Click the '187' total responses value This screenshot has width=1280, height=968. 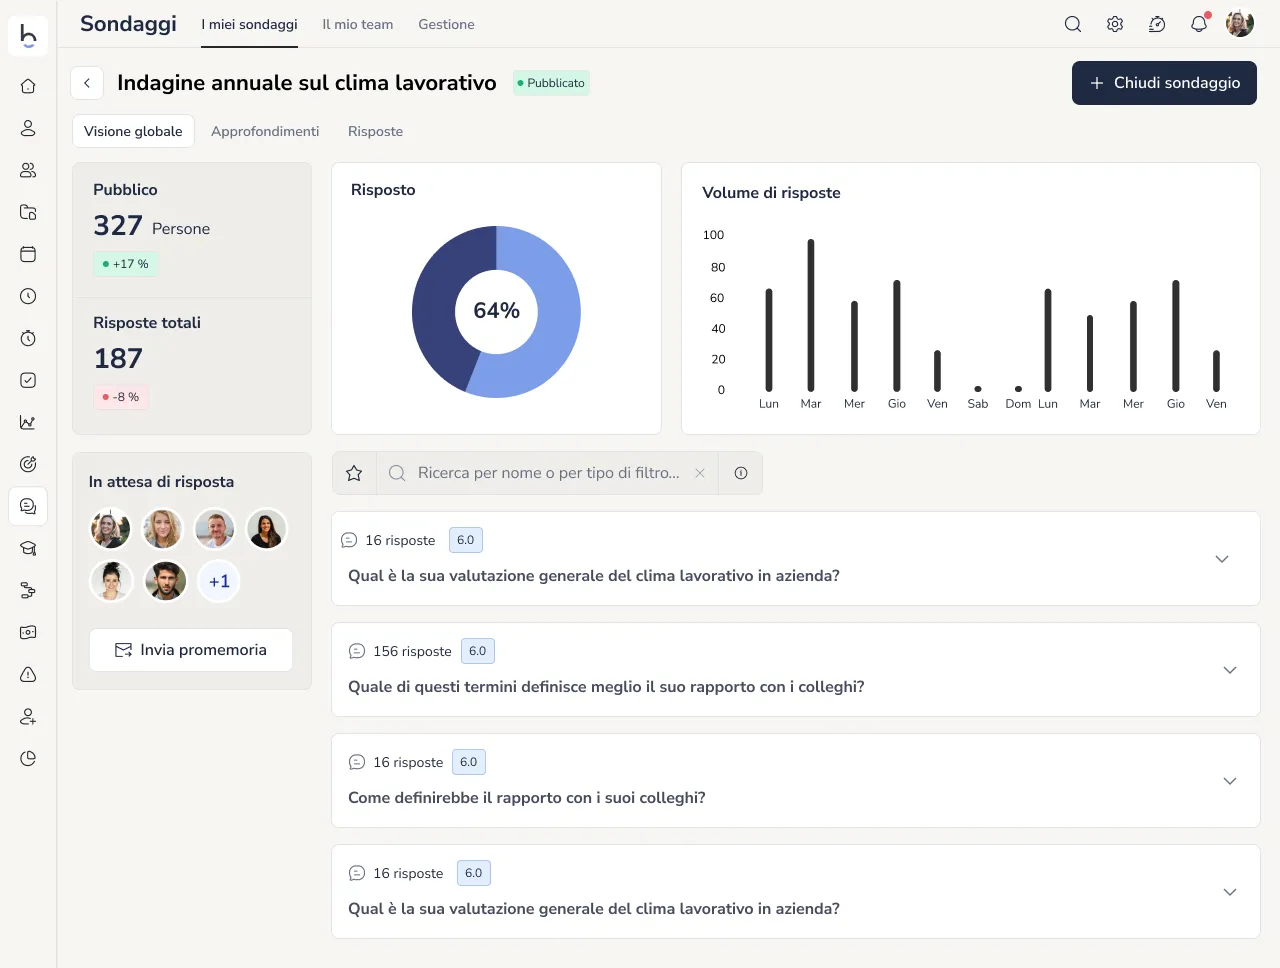click(118, 358)
